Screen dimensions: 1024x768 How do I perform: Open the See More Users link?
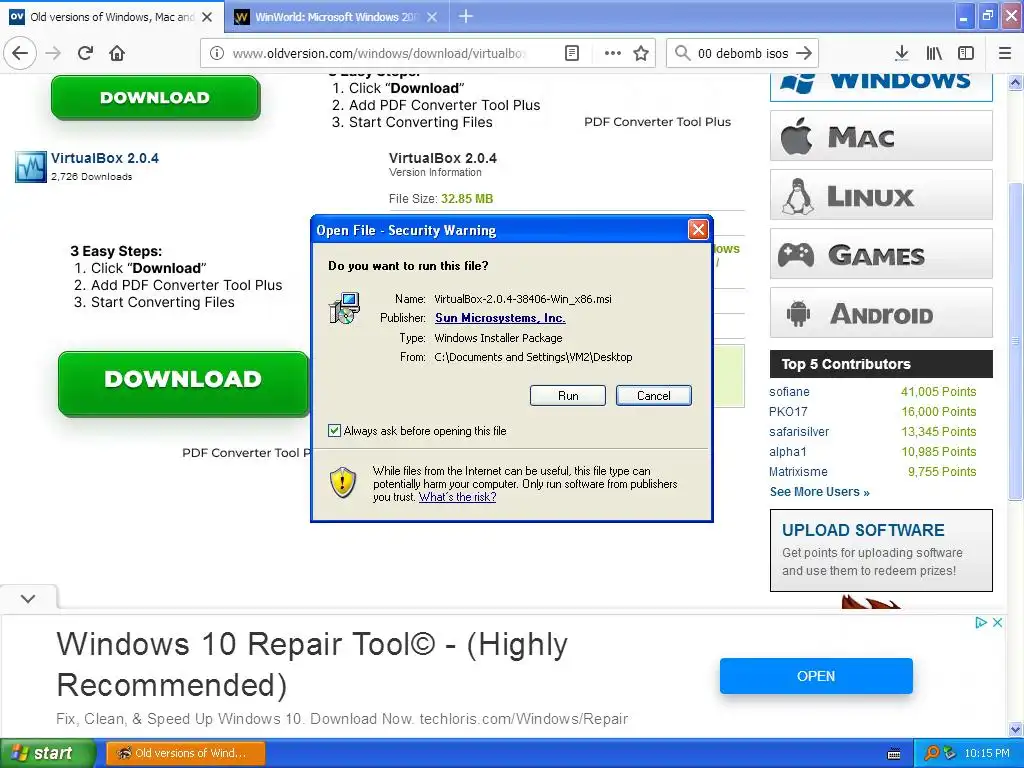(820, 492)
